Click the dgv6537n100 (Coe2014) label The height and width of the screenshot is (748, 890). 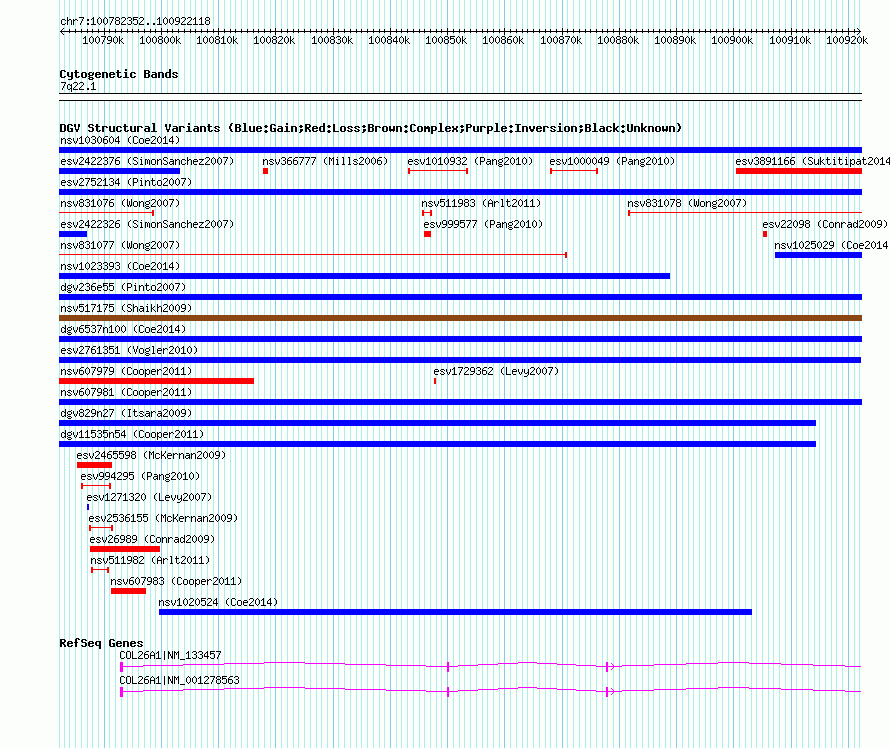click(123, 329)
